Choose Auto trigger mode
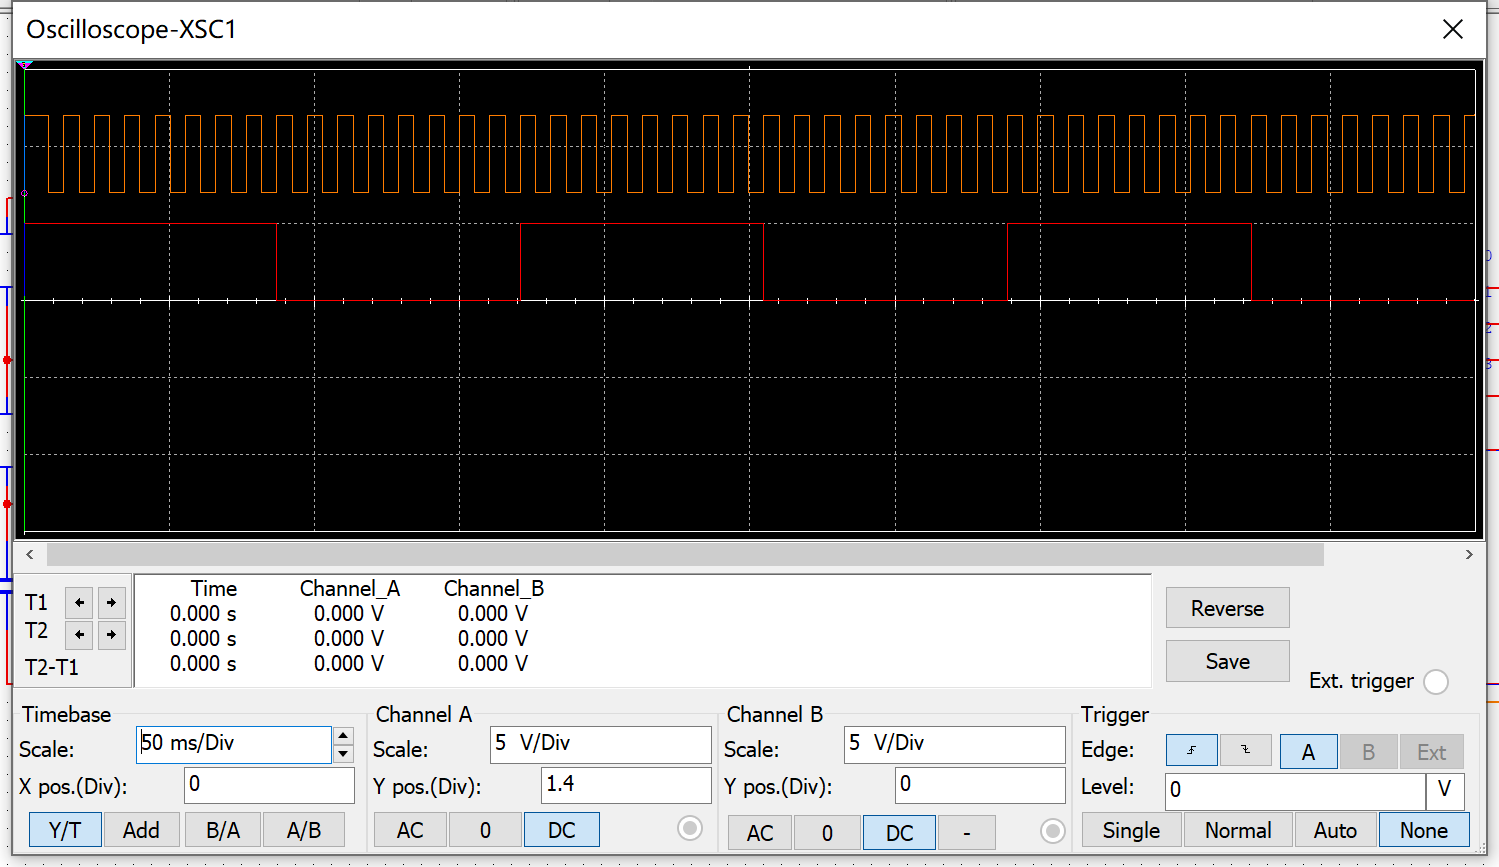 [x=1335, y=830]
